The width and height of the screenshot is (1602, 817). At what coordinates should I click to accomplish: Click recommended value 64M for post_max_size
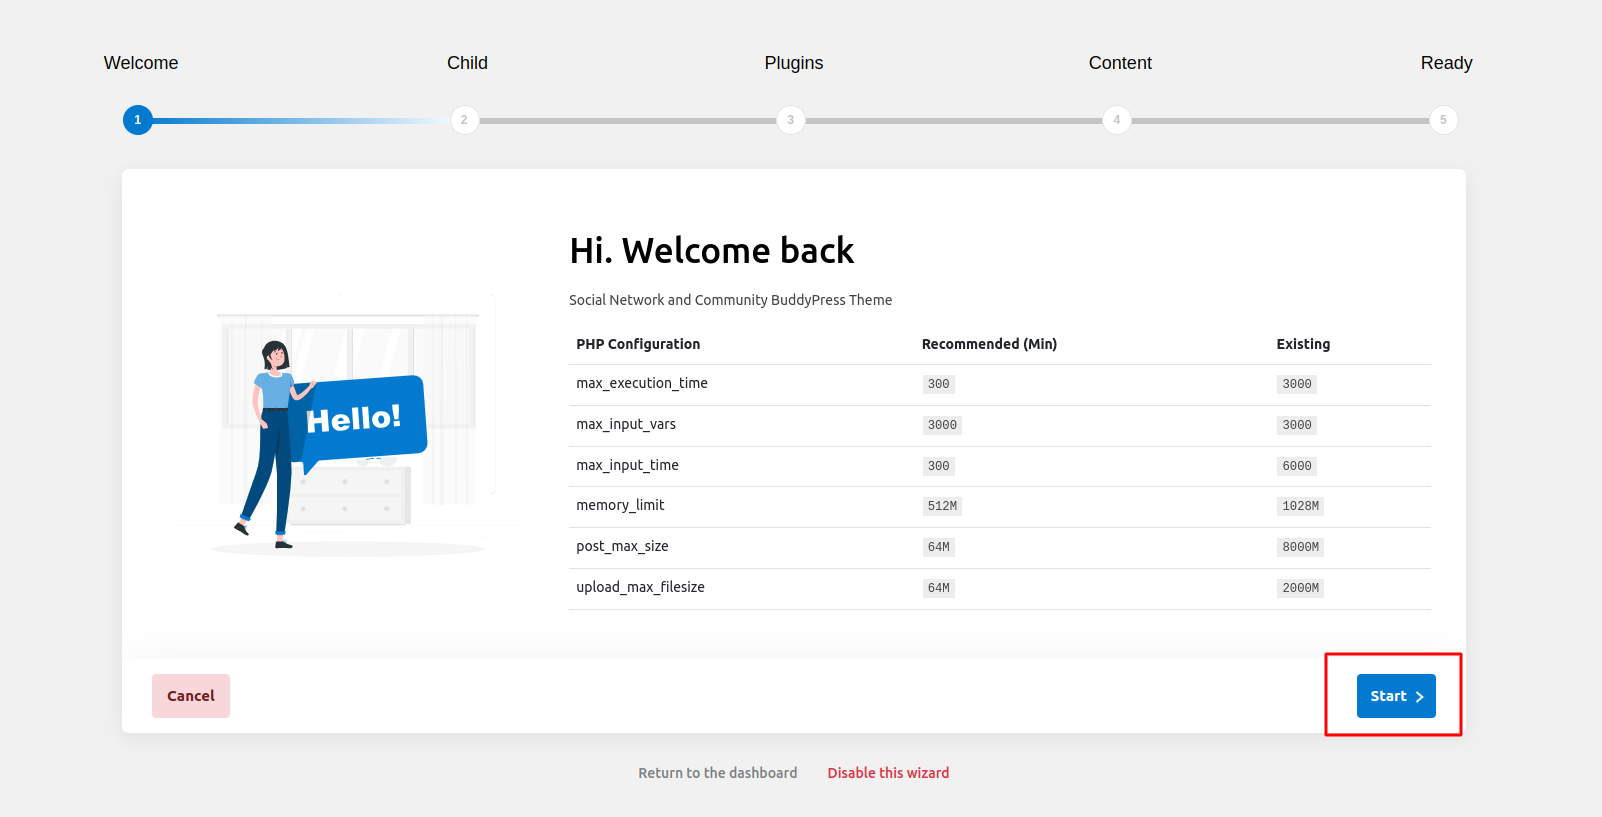(x=938, y=547)
